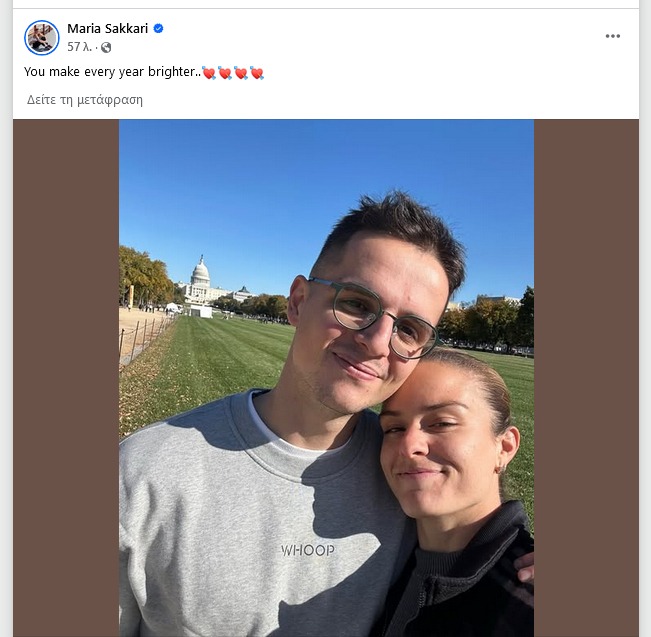
Task: Open the post timestamp '57 λ.'
Action: tap(79, 47)
